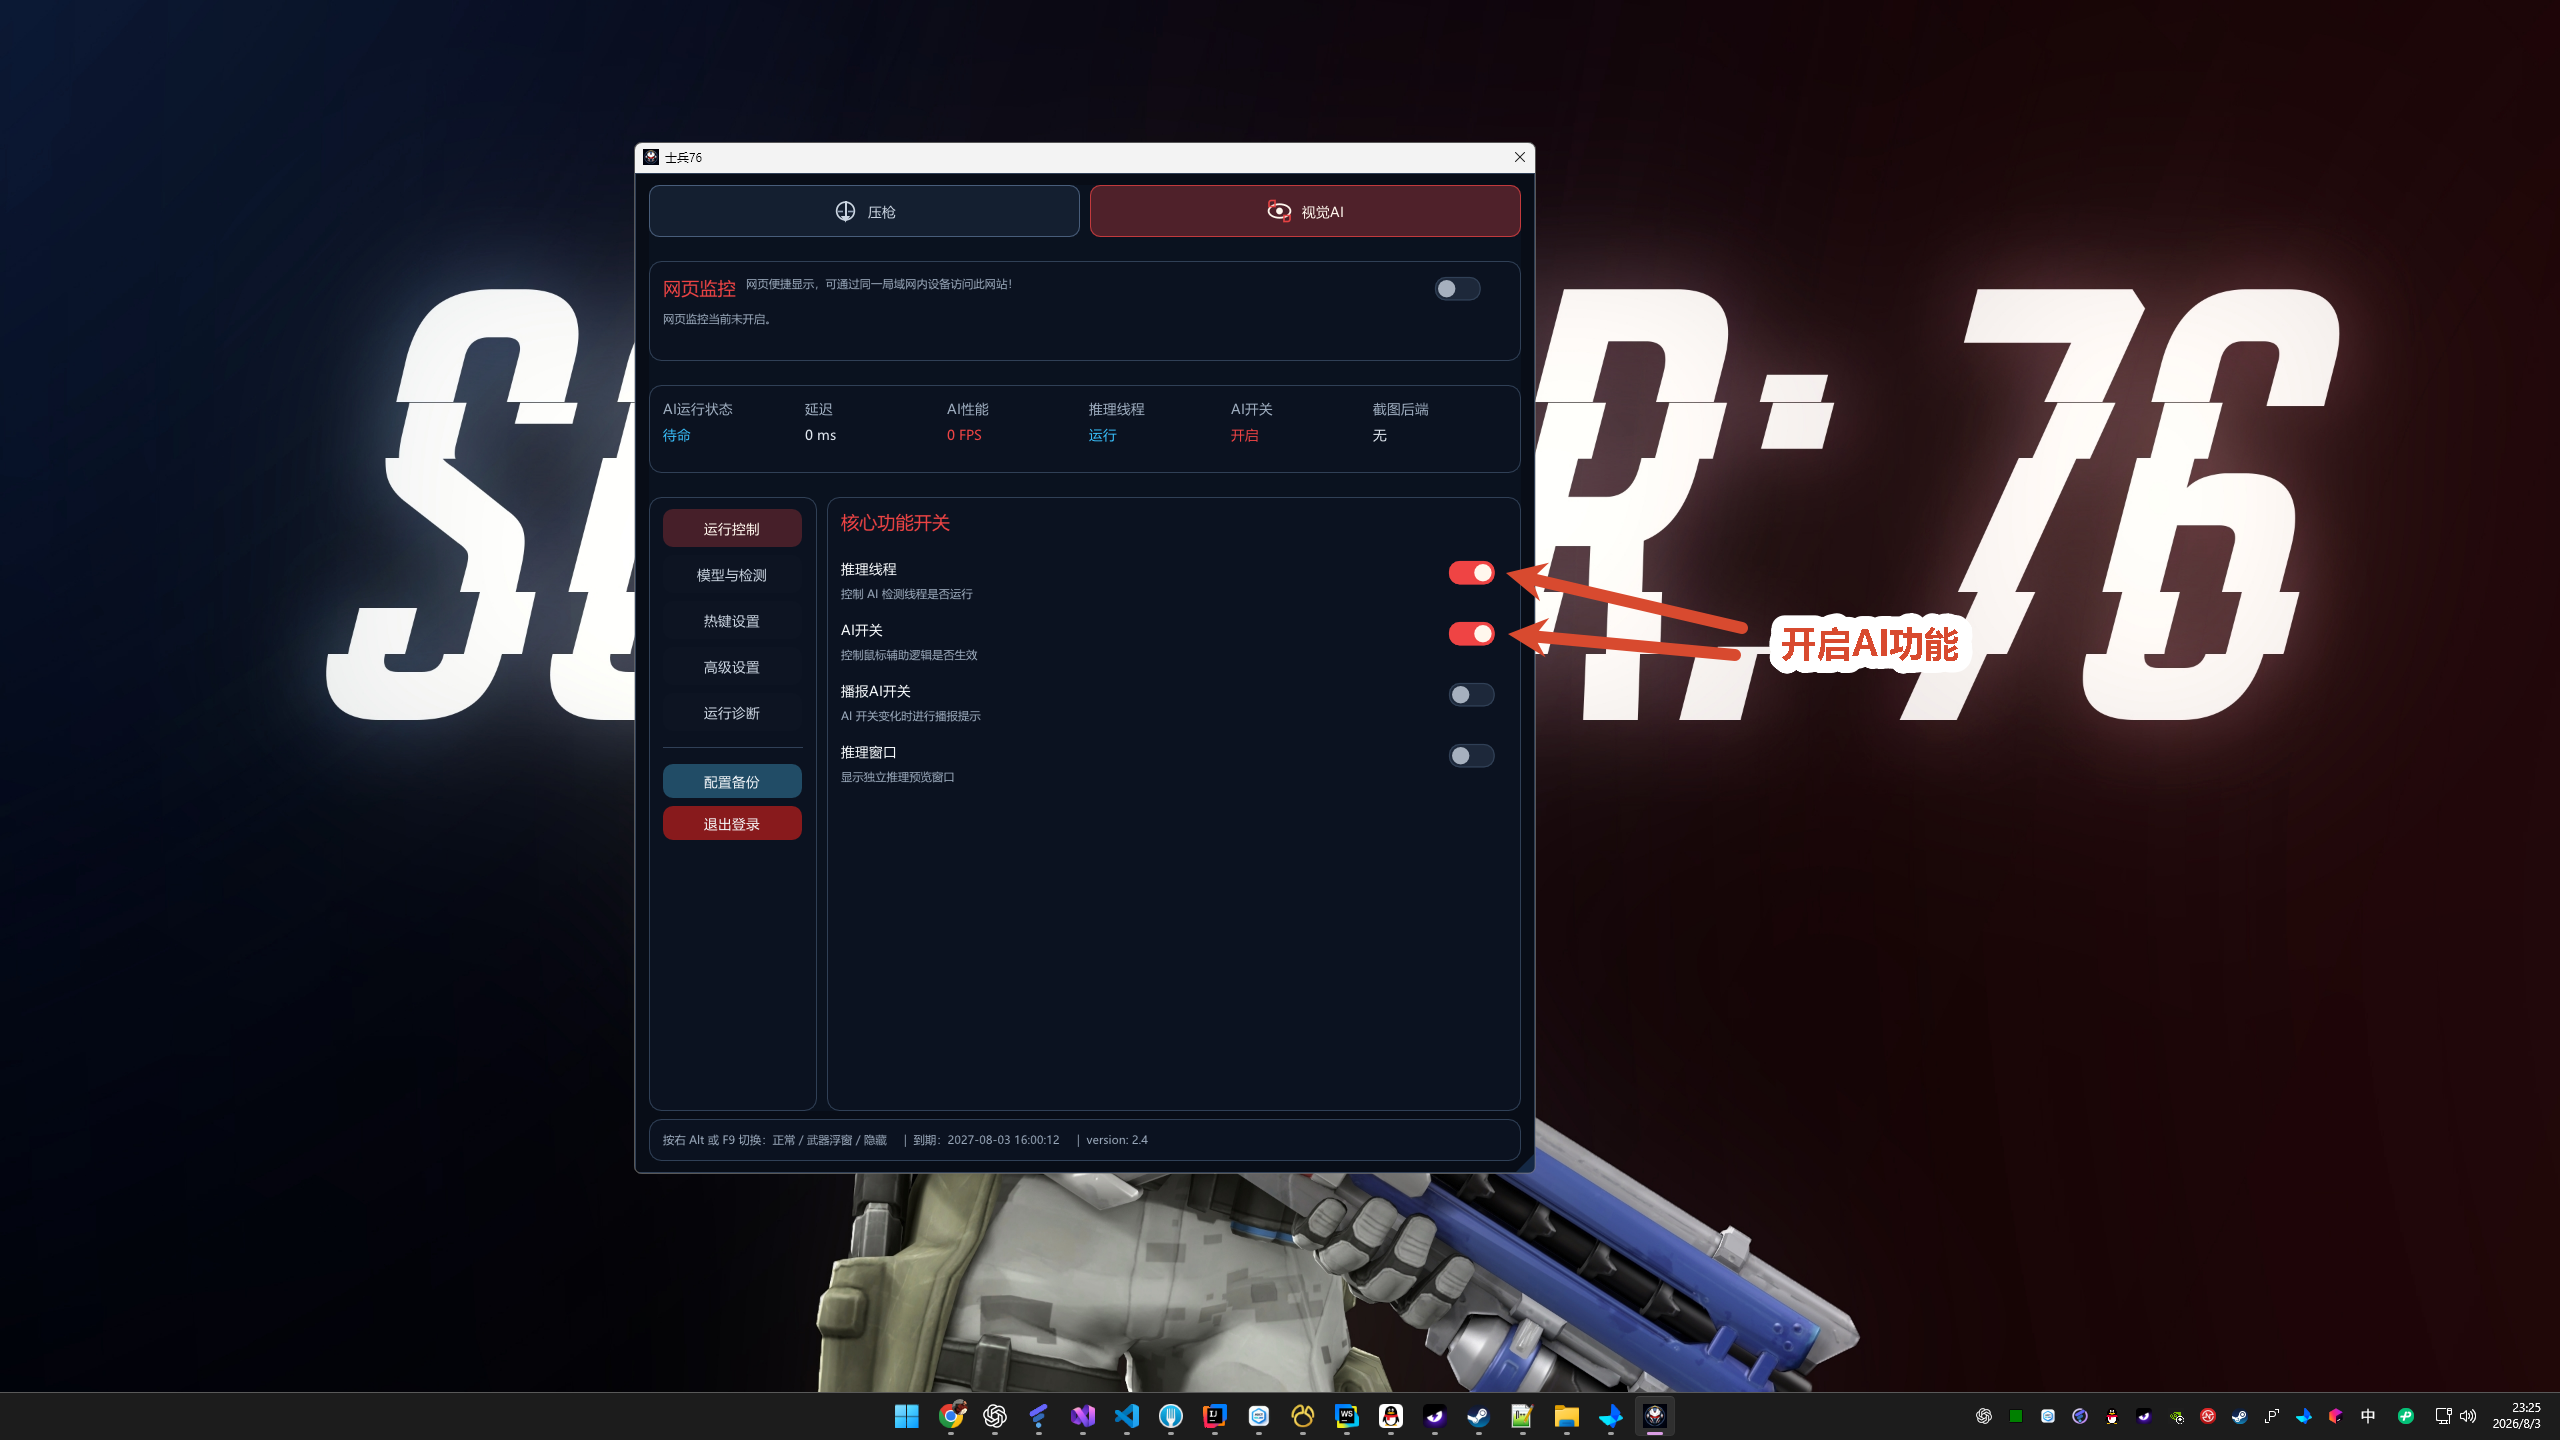Screen dimensions: 2560x1440
Task: Open the Windows Start menu
Action: coord(907,1416)
